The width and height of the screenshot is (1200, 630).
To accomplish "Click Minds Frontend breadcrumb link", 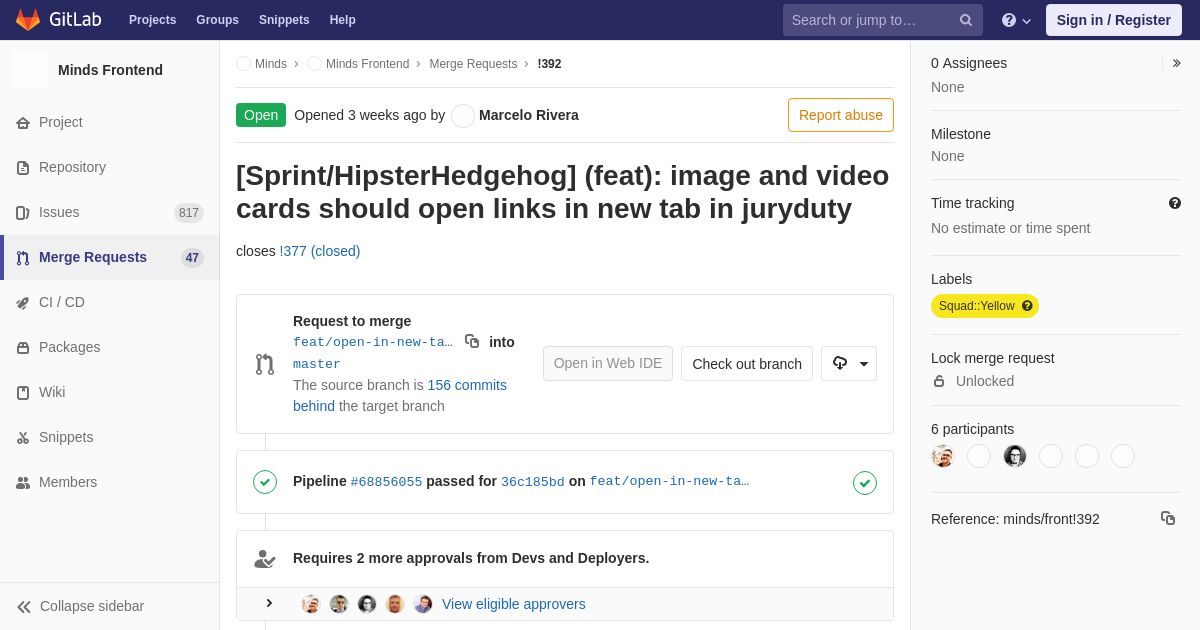I will tap(367, 64).
